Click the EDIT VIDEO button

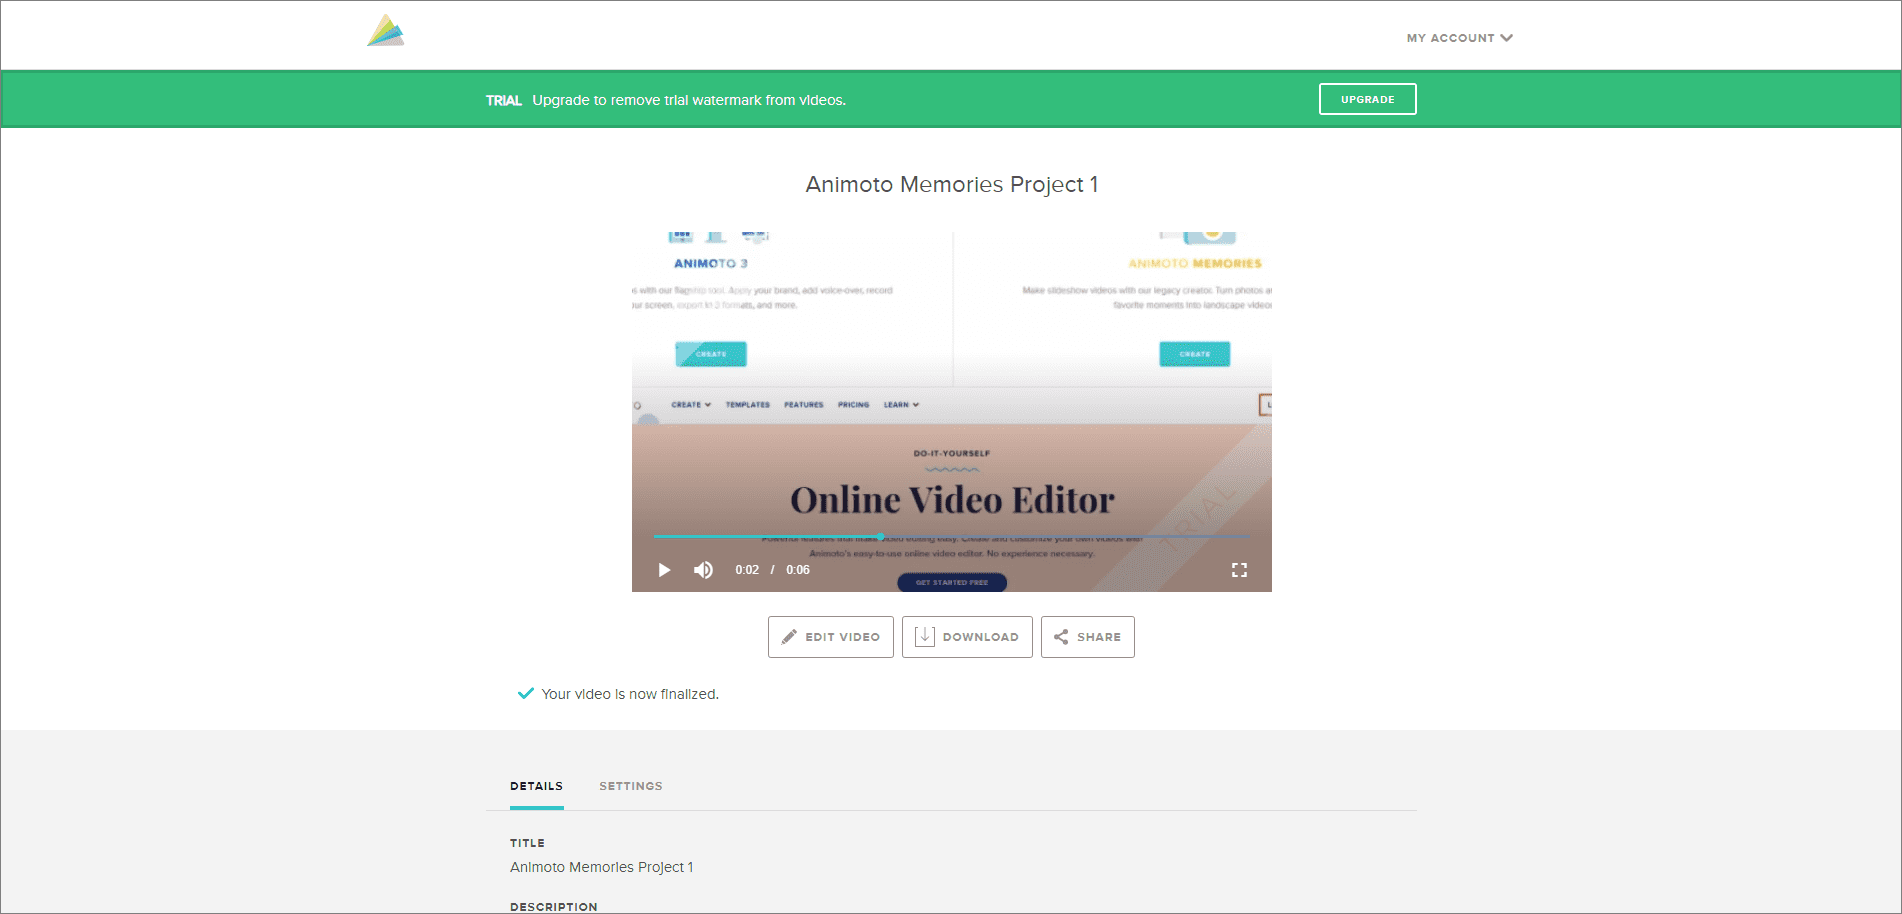tap(830, 636)
